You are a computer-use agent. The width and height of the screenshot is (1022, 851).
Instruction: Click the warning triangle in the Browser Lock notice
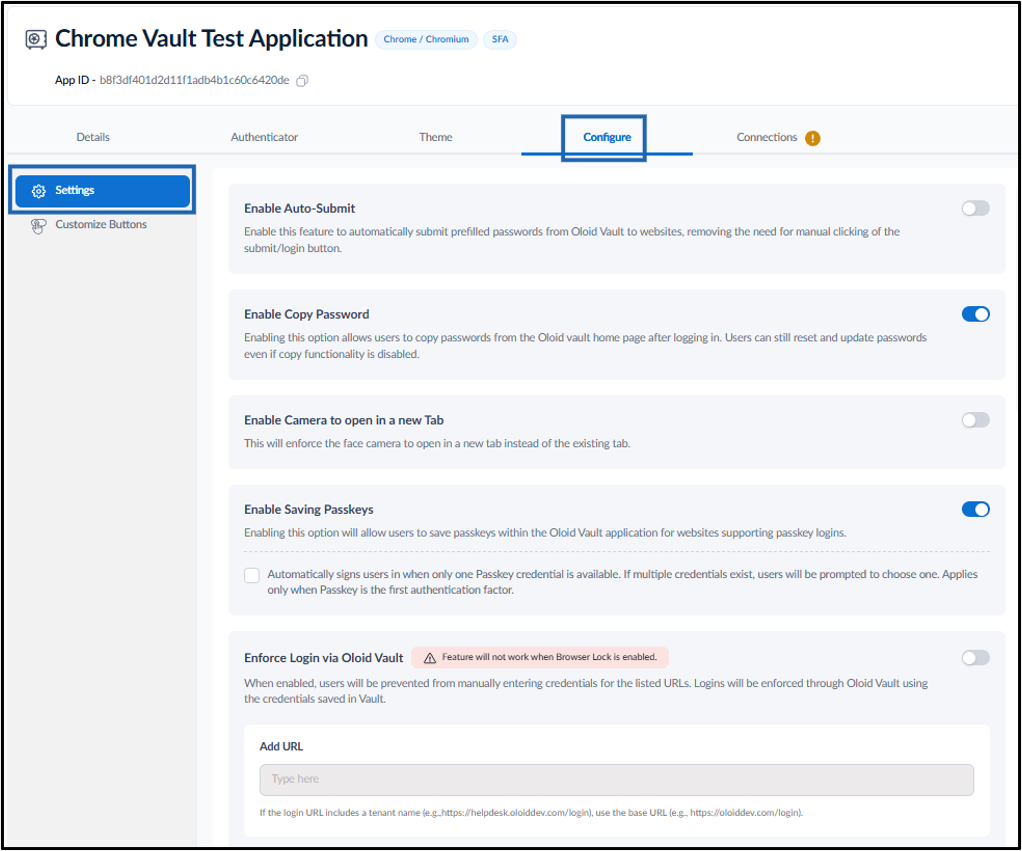430,658
